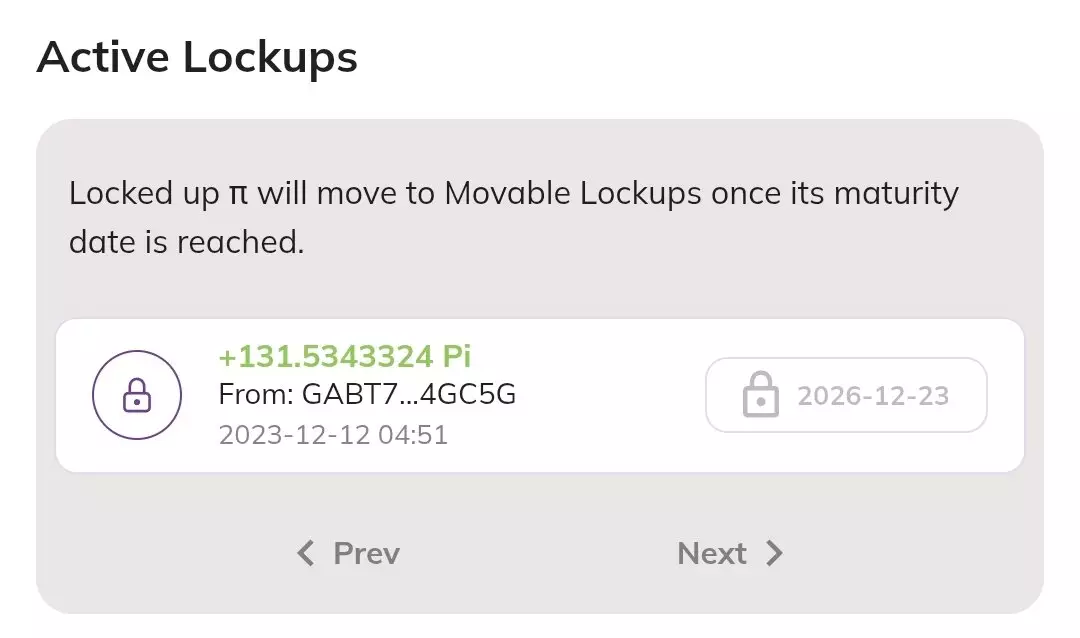The image size is (1080, 638).
Task: Click the 'Locked up' text at description start
Action: click(x=144, y=193)
